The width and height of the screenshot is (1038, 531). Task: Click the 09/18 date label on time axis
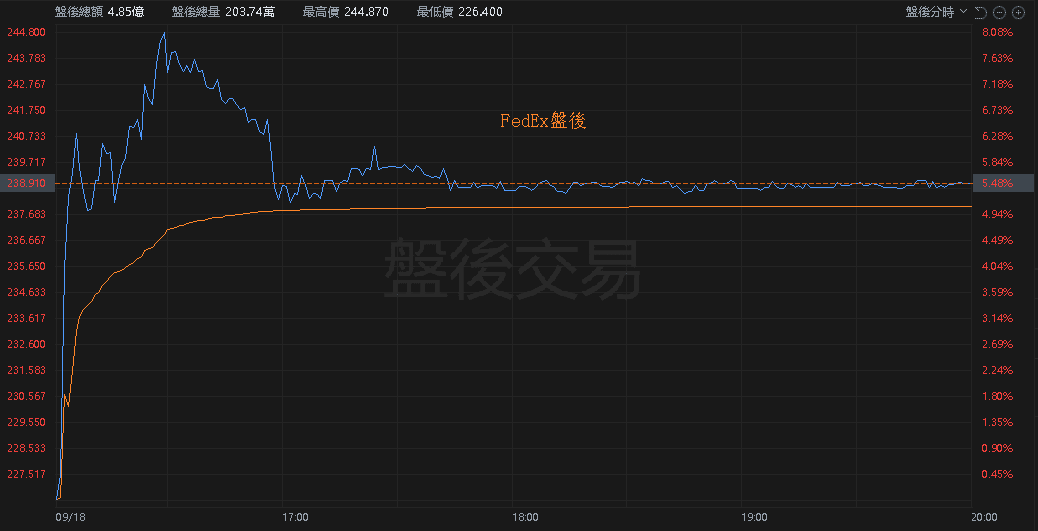click(x=70, y=516)
